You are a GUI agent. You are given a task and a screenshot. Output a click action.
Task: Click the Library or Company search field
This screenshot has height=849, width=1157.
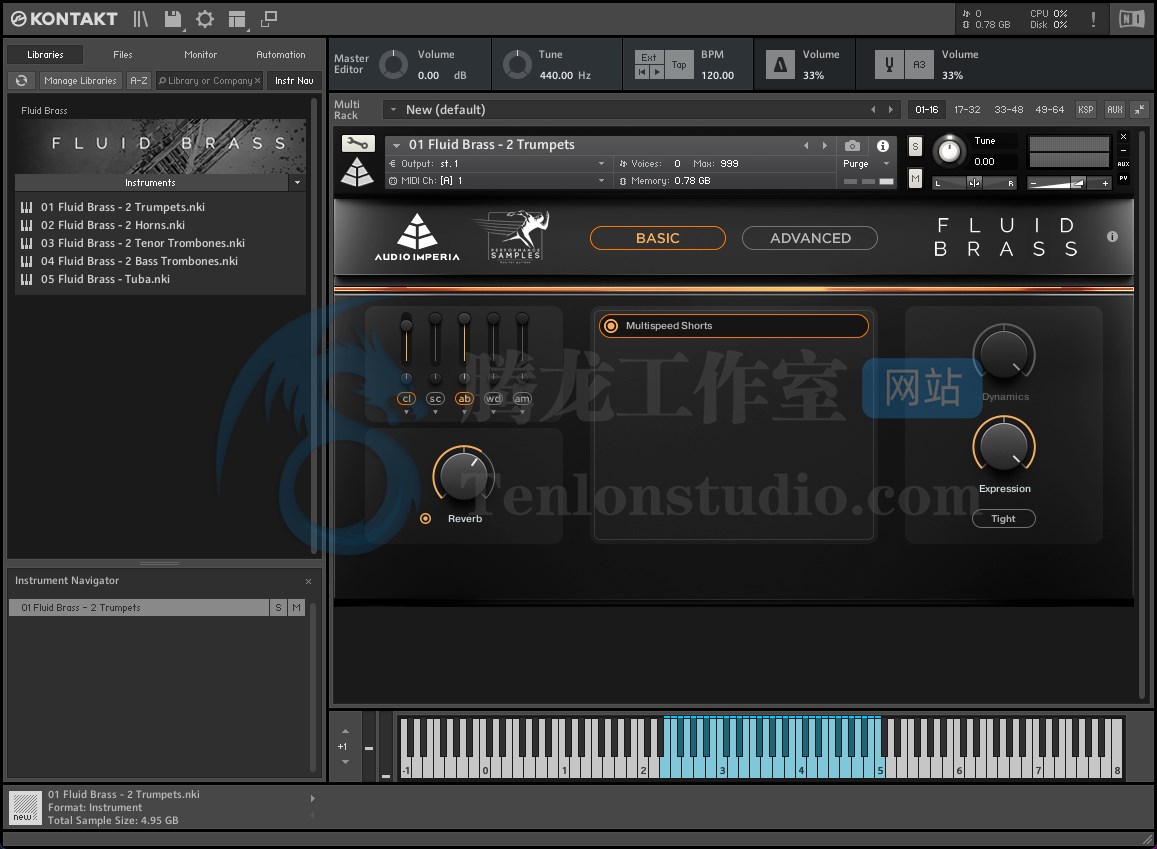tap(210, 80)
